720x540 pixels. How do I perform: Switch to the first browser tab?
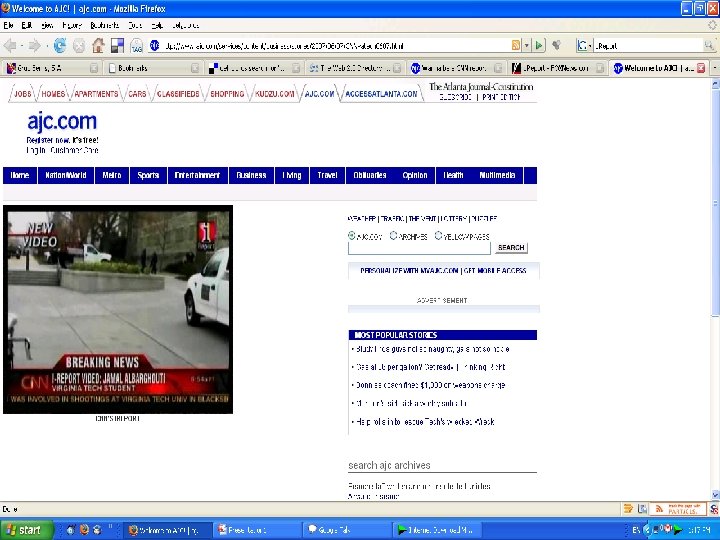(51, 68)
